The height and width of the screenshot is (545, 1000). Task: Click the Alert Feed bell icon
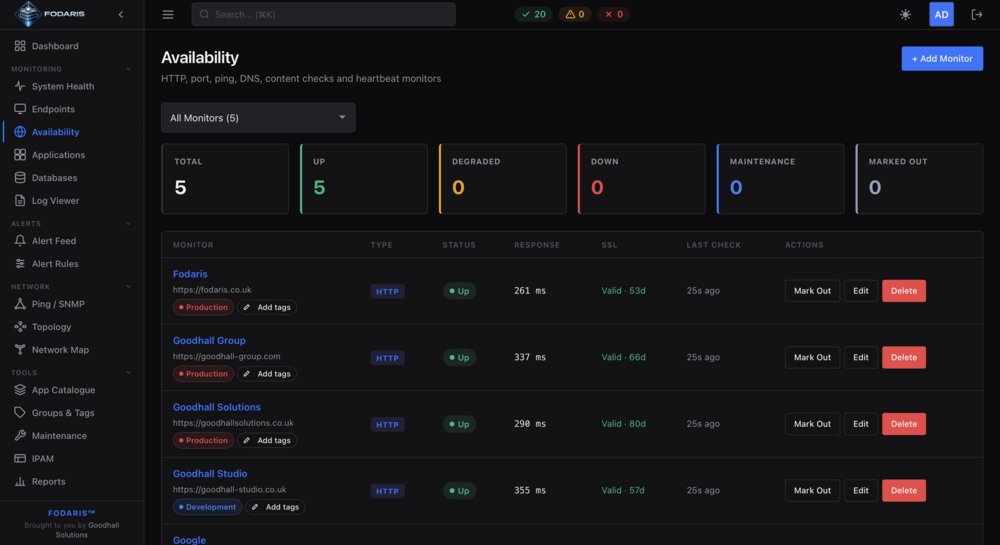point(20,240)
